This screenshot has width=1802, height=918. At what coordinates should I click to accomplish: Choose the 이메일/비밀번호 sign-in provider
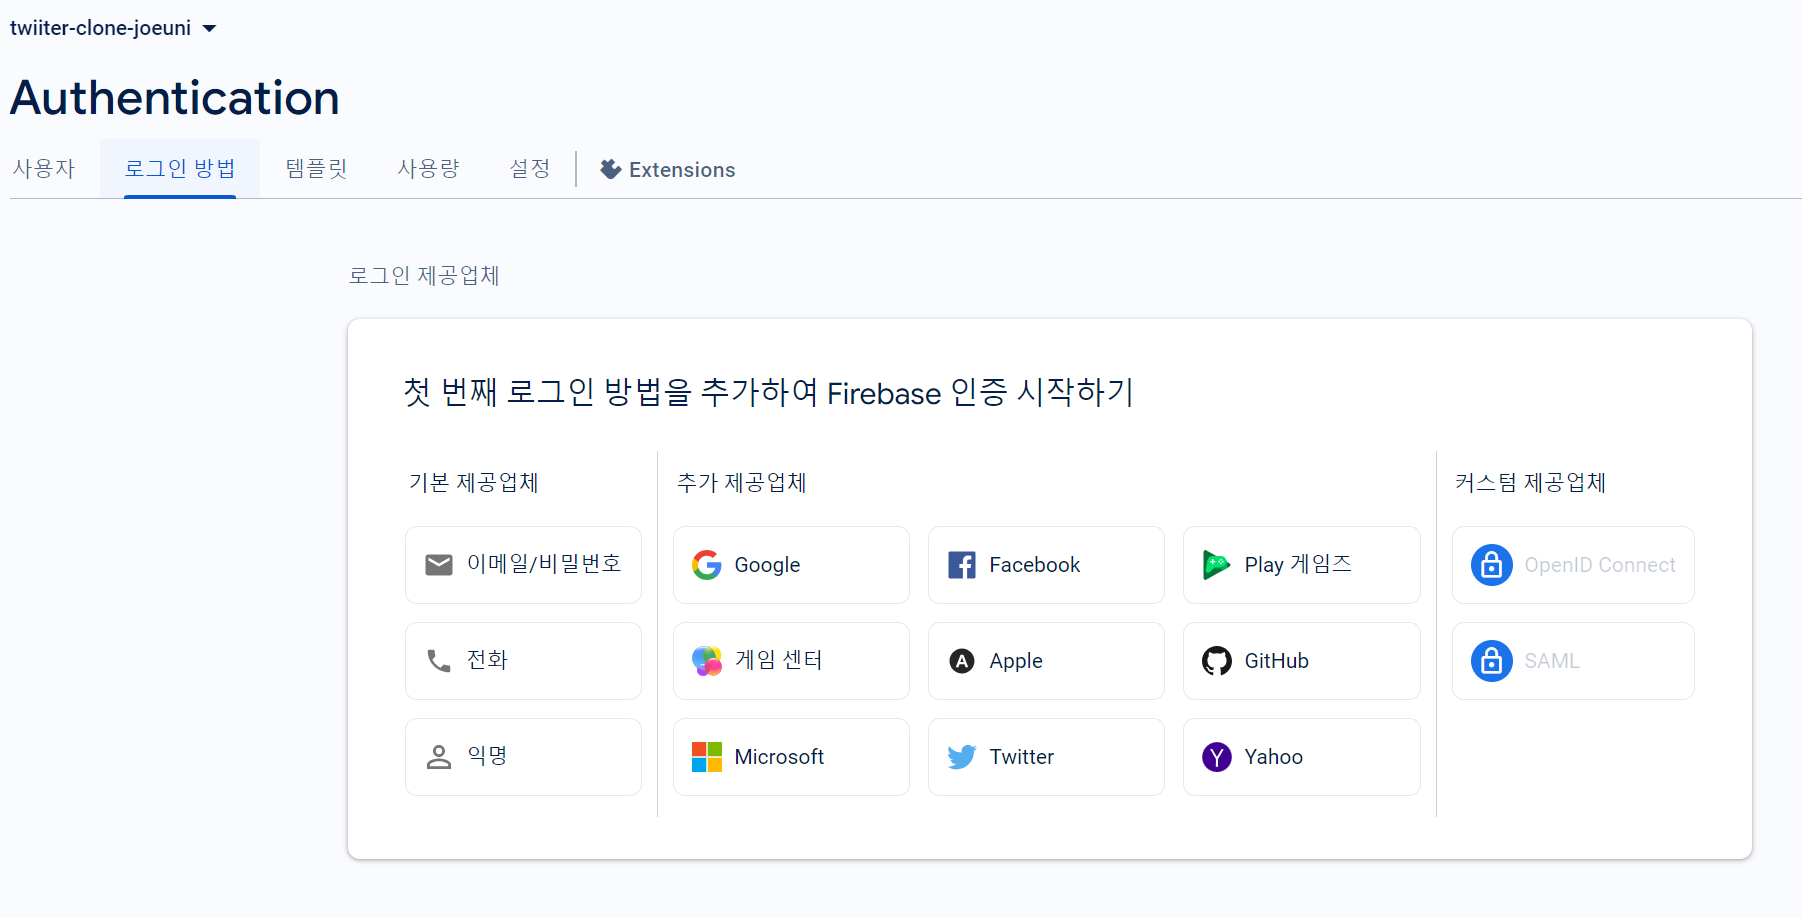tap(523, 565)
